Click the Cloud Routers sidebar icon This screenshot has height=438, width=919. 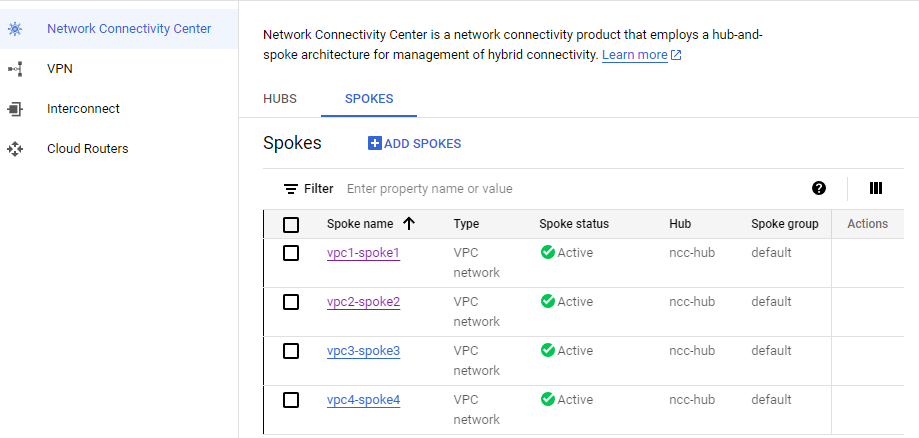coord(15,149)
